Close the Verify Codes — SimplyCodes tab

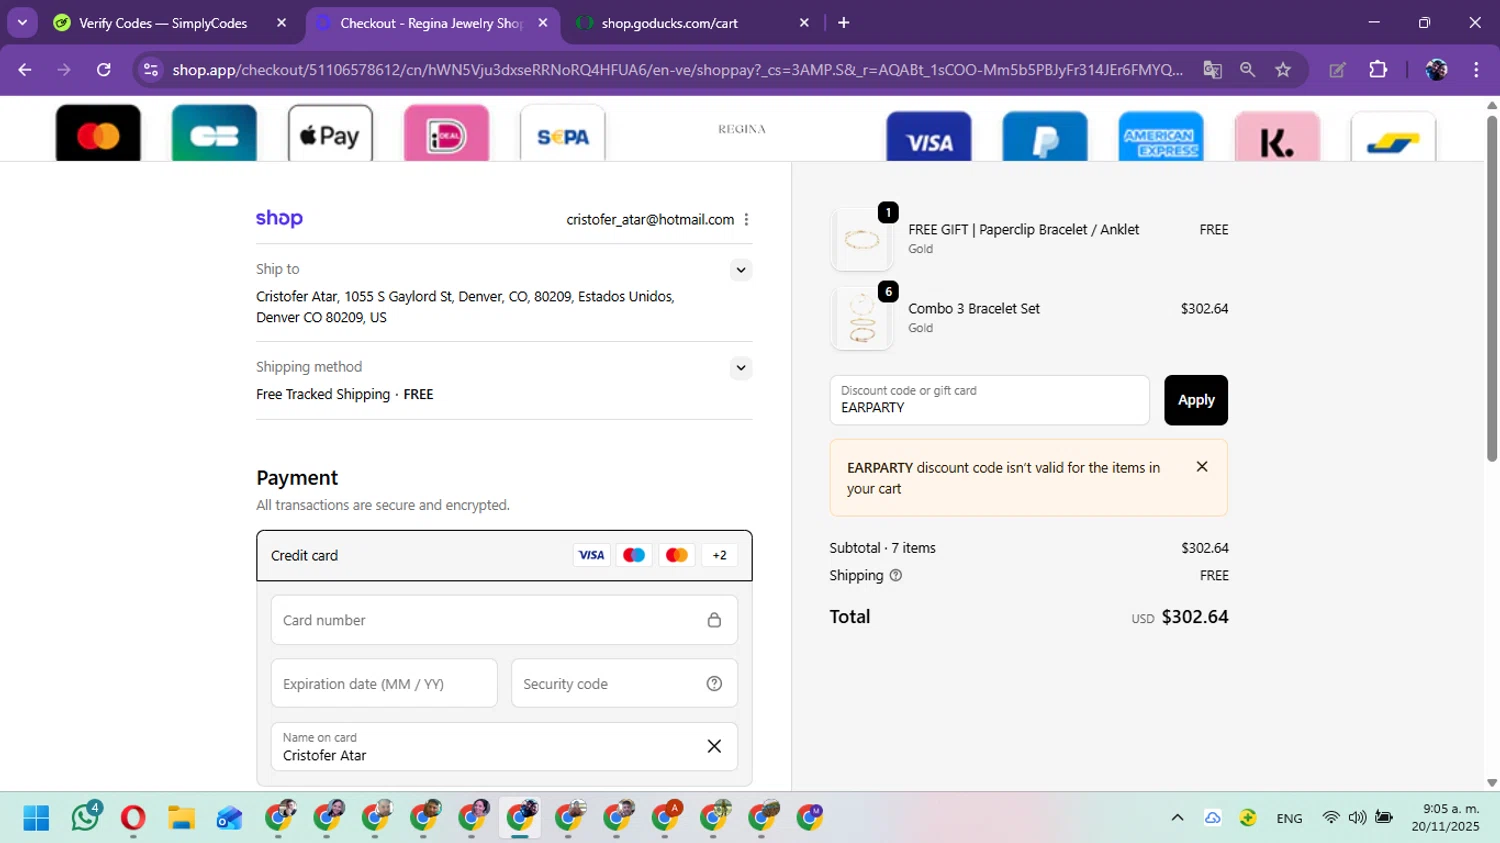[281, 22]
